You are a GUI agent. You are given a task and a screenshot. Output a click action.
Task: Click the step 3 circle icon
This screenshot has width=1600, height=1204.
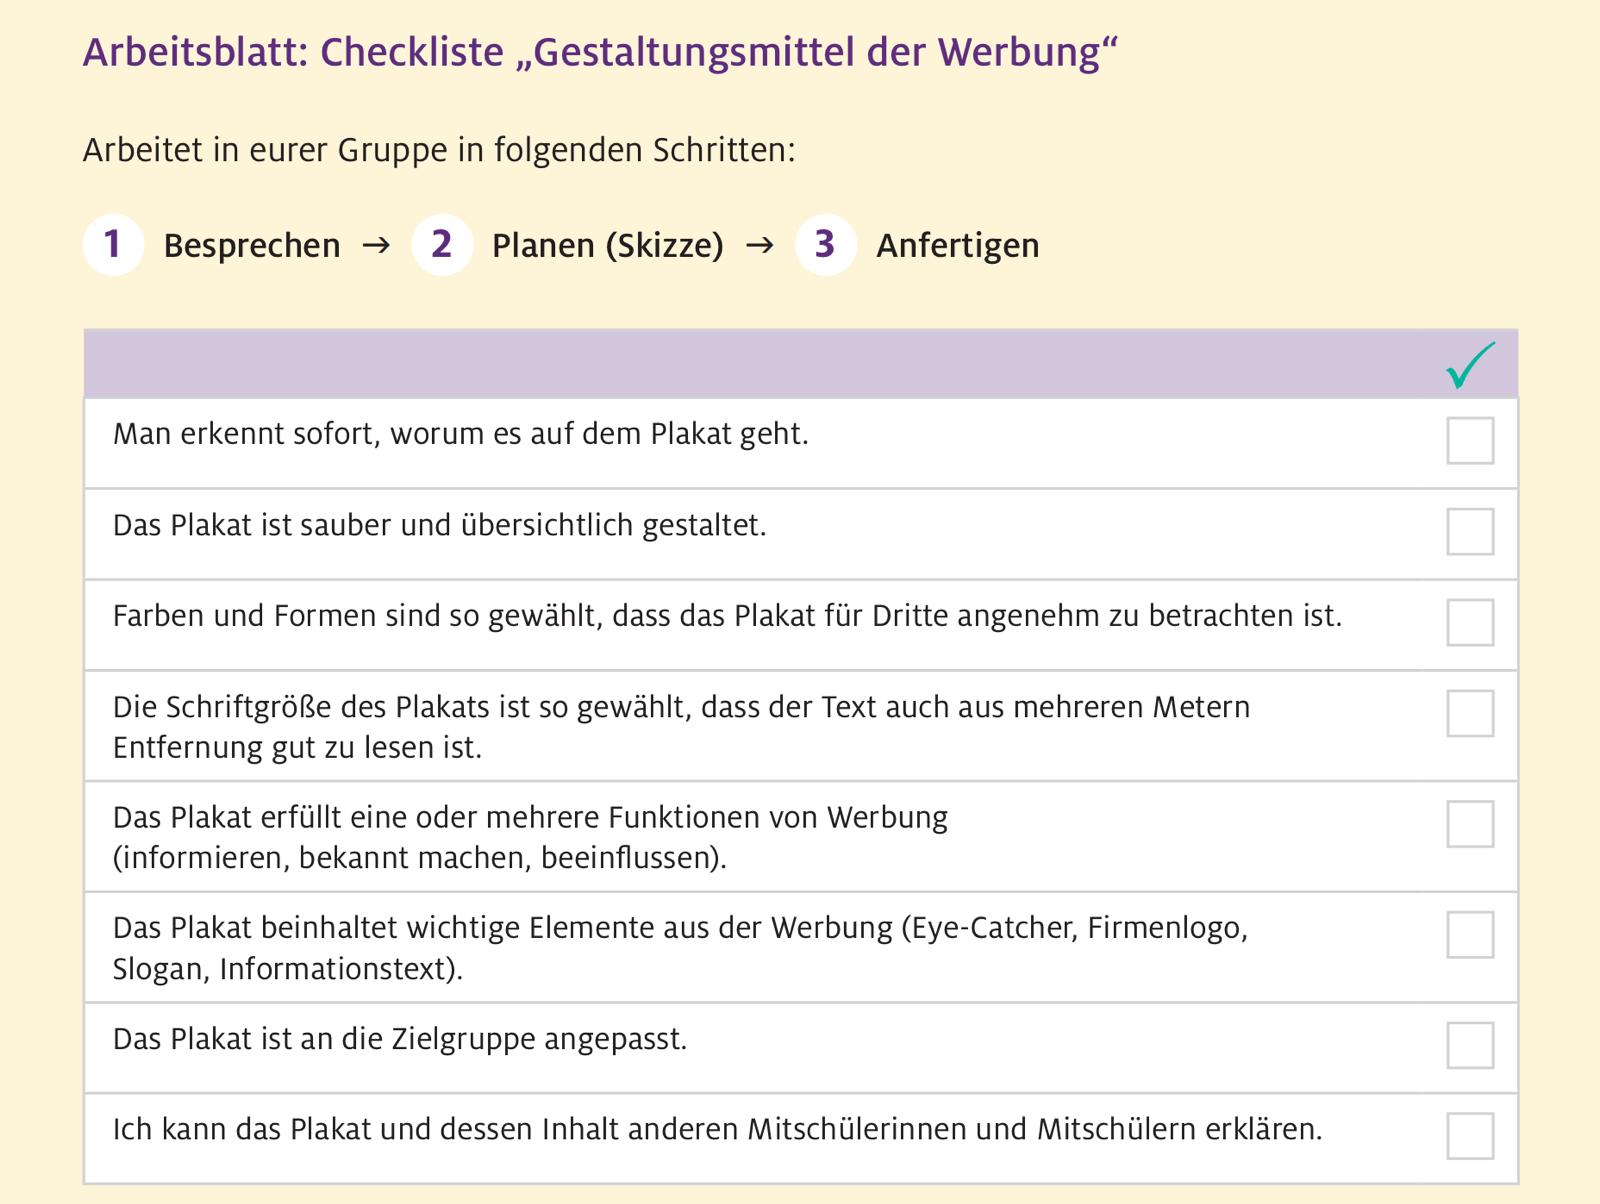point(825,245)
